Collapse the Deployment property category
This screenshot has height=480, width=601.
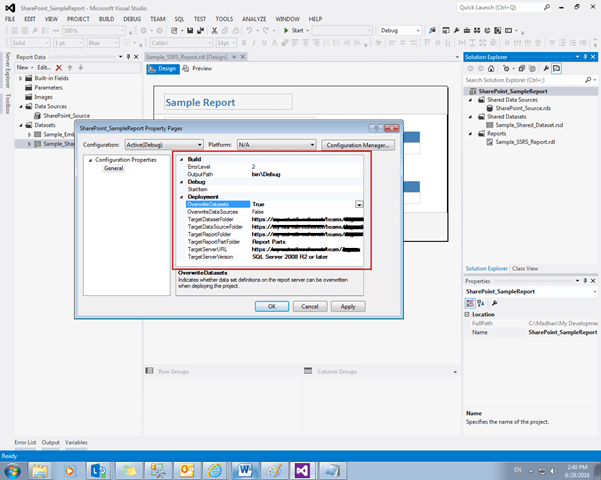point(181,197)
